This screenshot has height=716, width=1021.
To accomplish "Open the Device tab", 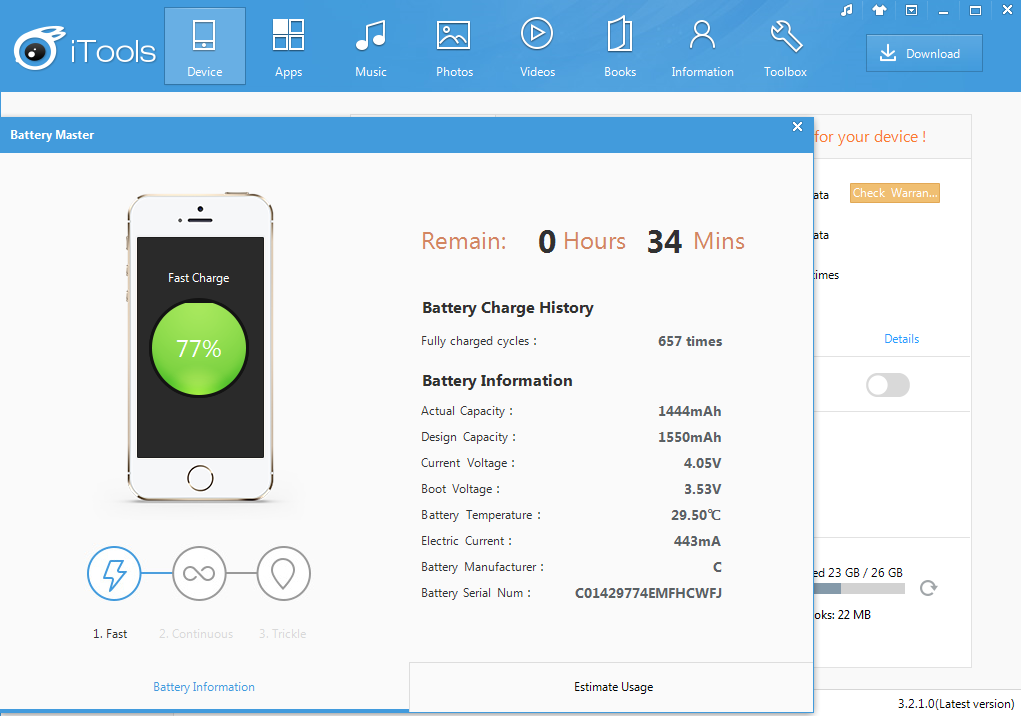I will tap(204, 46).
